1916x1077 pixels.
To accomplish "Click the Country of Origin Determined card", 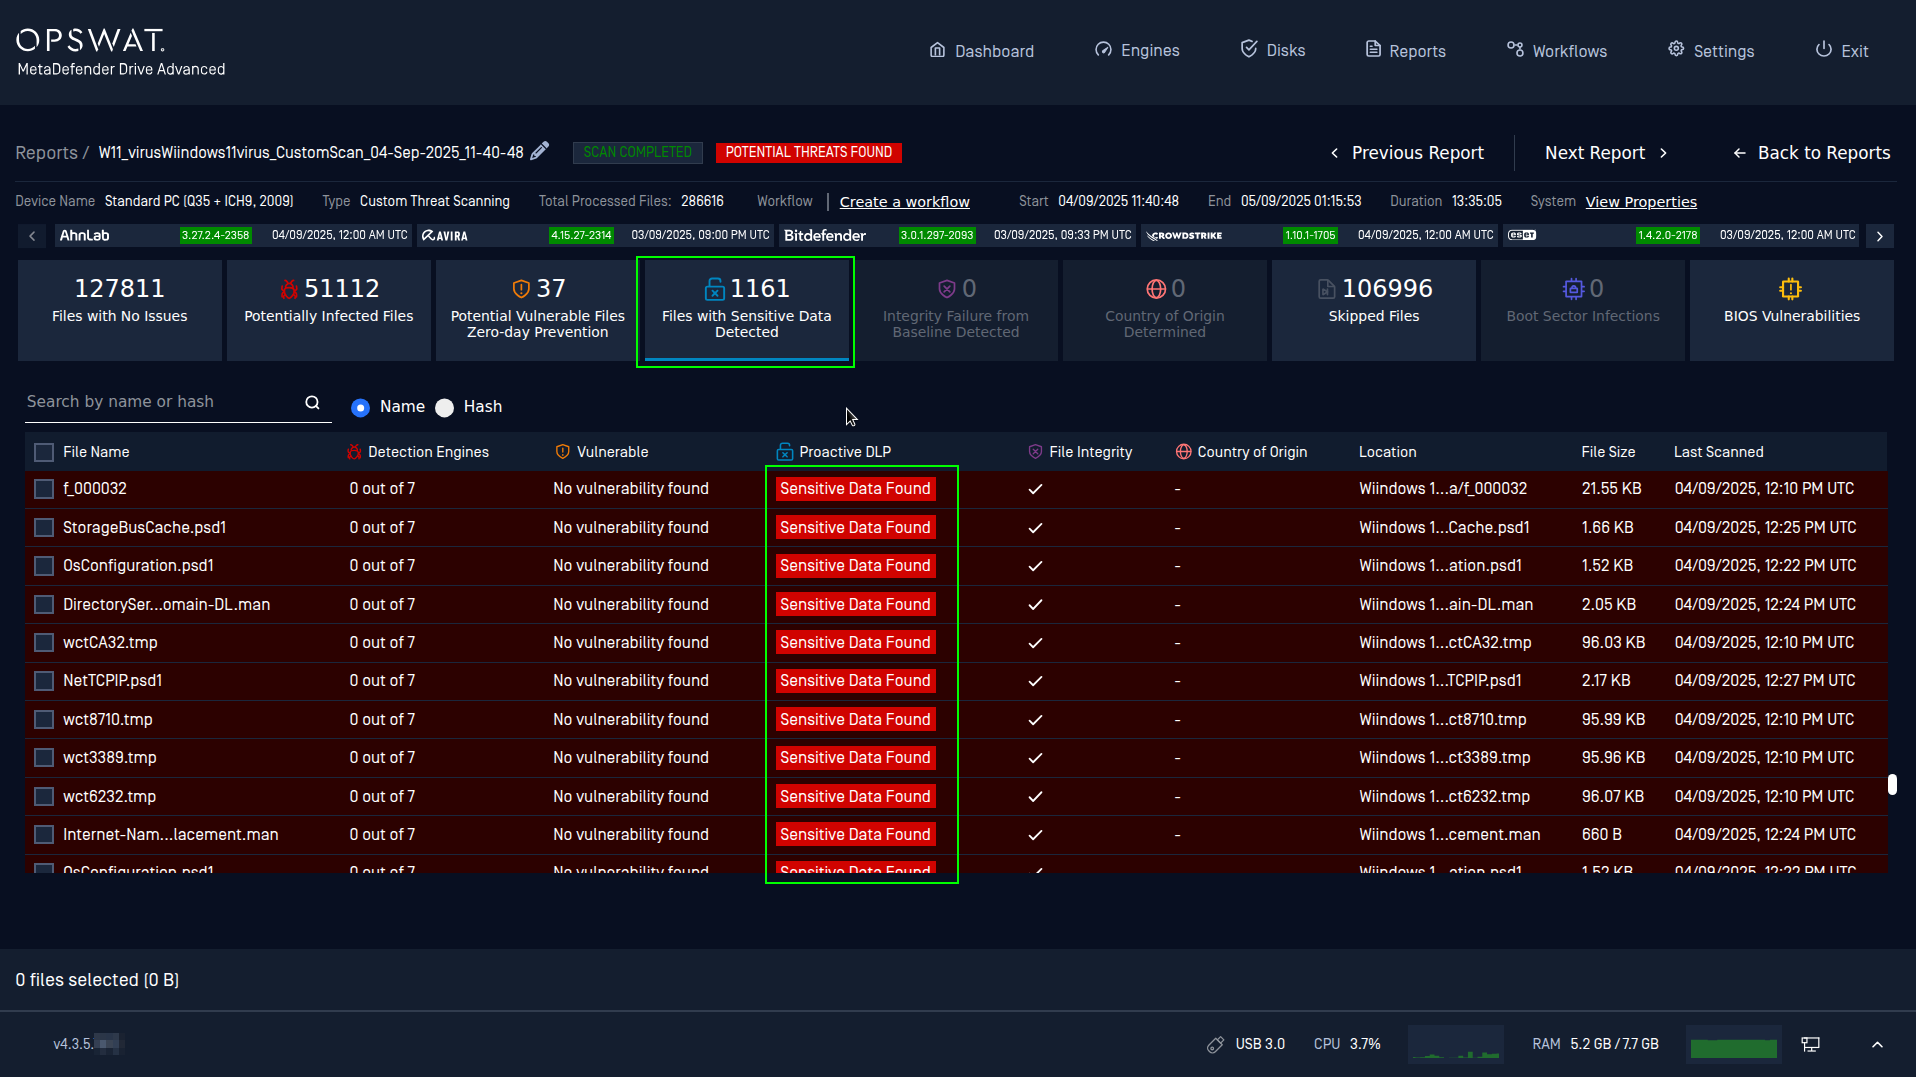I will [x=1164, y=310].
